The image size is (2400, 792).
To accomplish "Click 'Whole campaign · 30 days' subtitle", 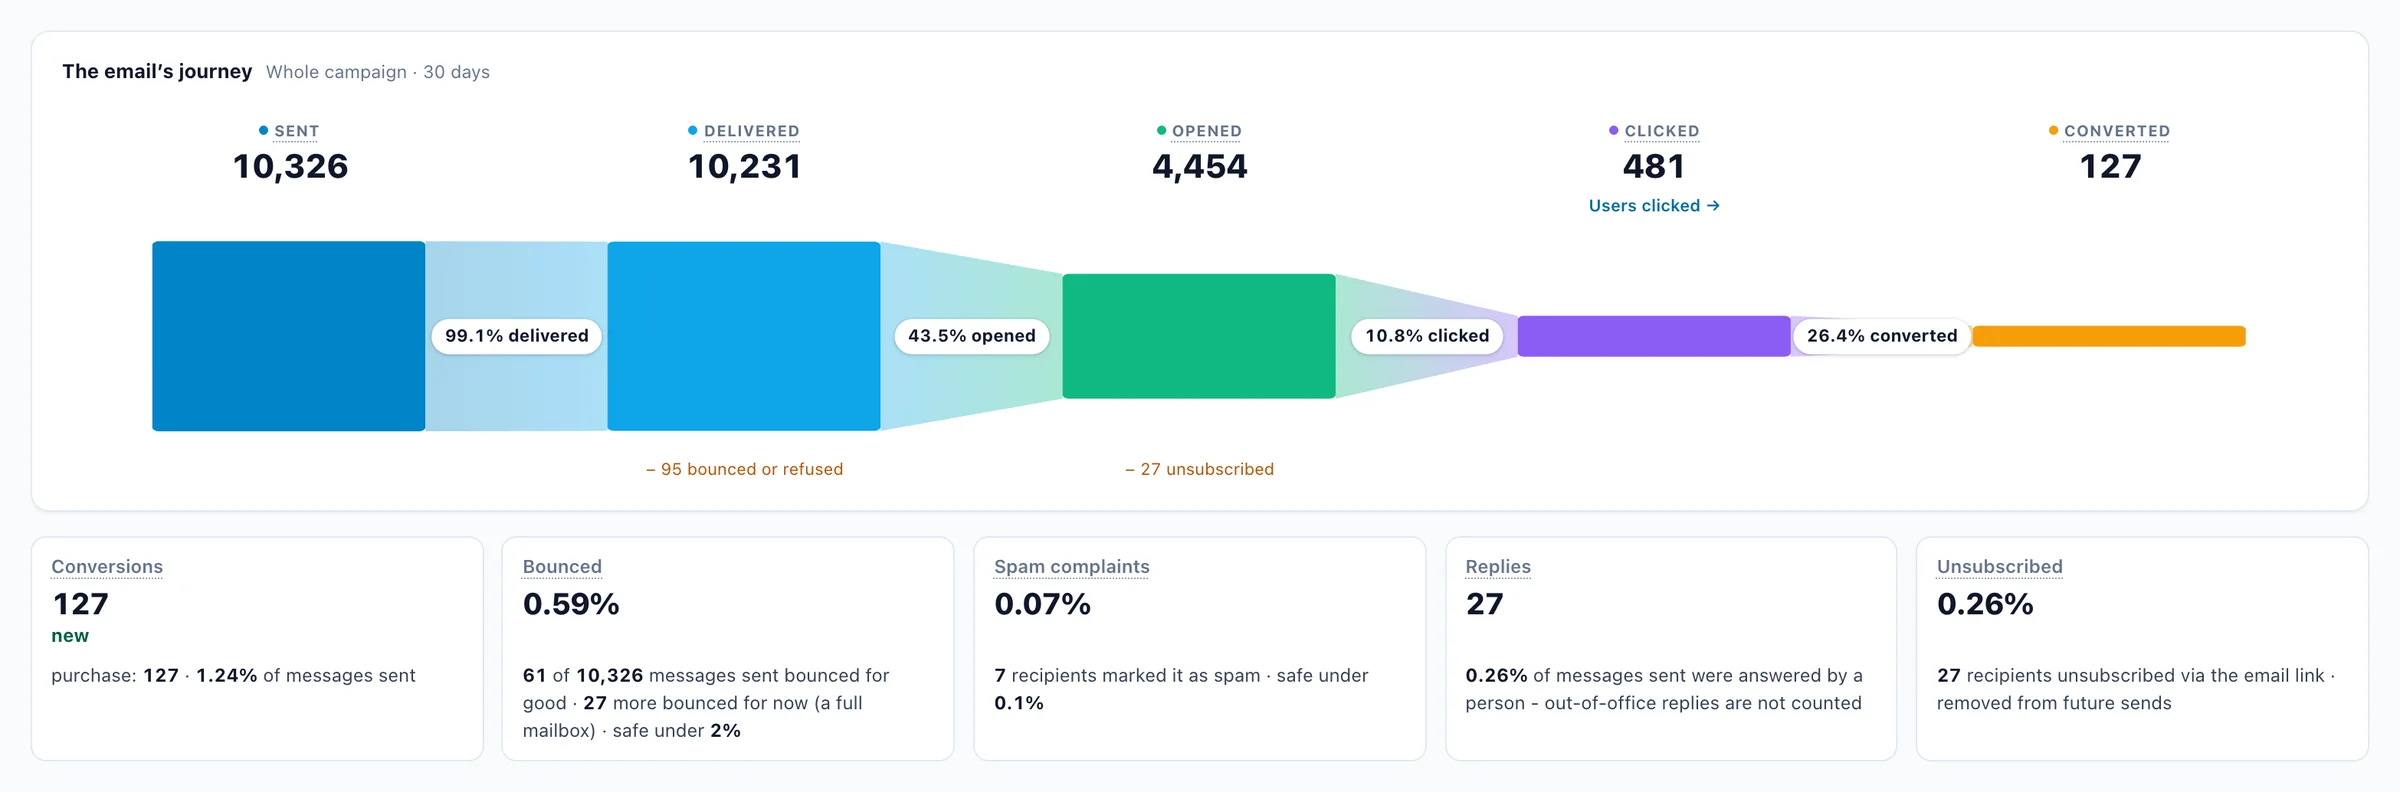I will coord(378,72).
